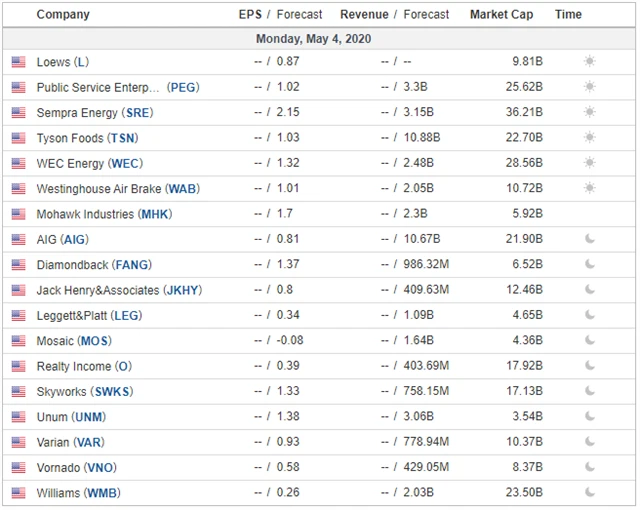Click the moon icon in the Skyworks row

click(589, 392)
